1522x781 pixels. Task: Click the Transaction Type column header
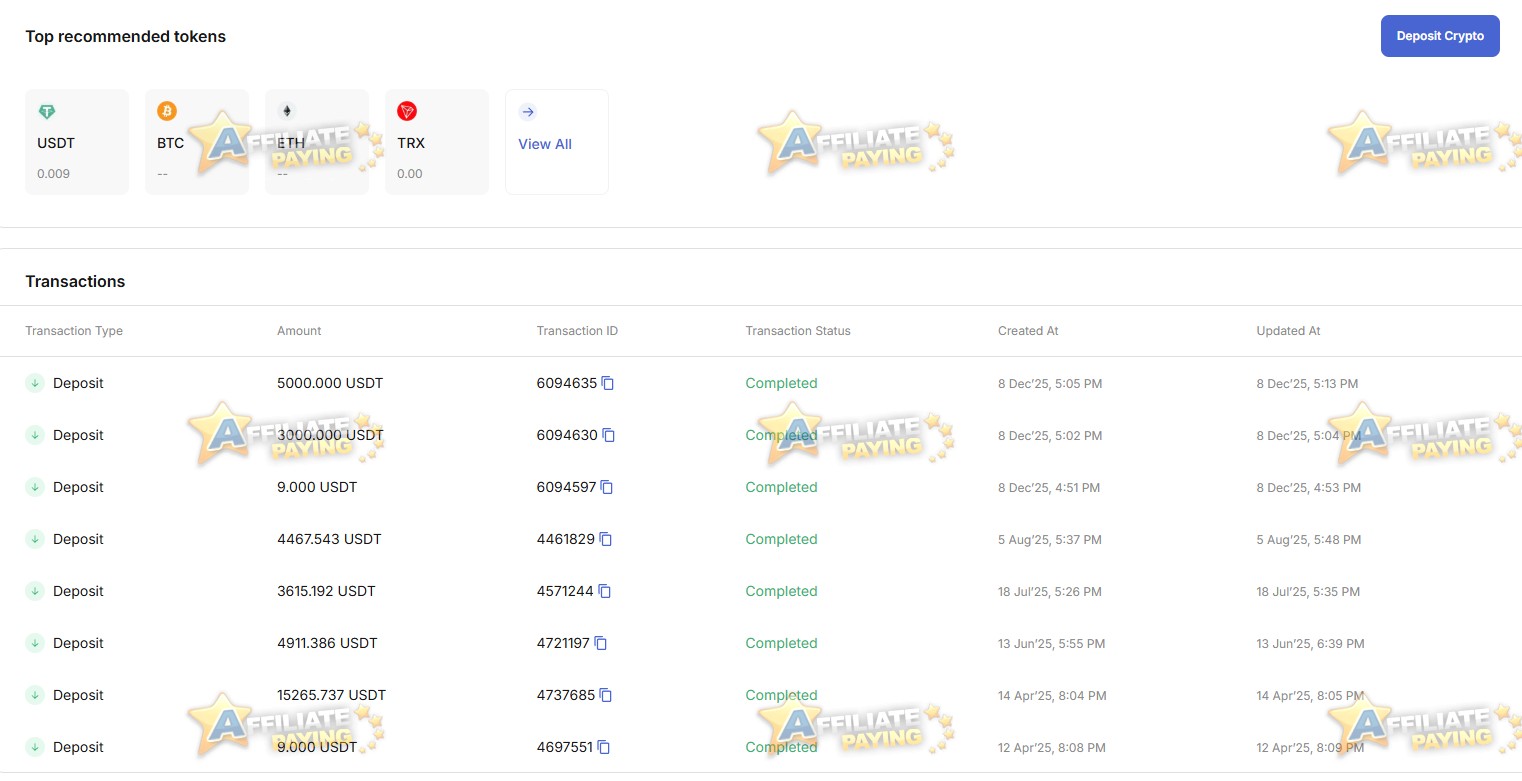pyautogui.click(x=74, y=331)
